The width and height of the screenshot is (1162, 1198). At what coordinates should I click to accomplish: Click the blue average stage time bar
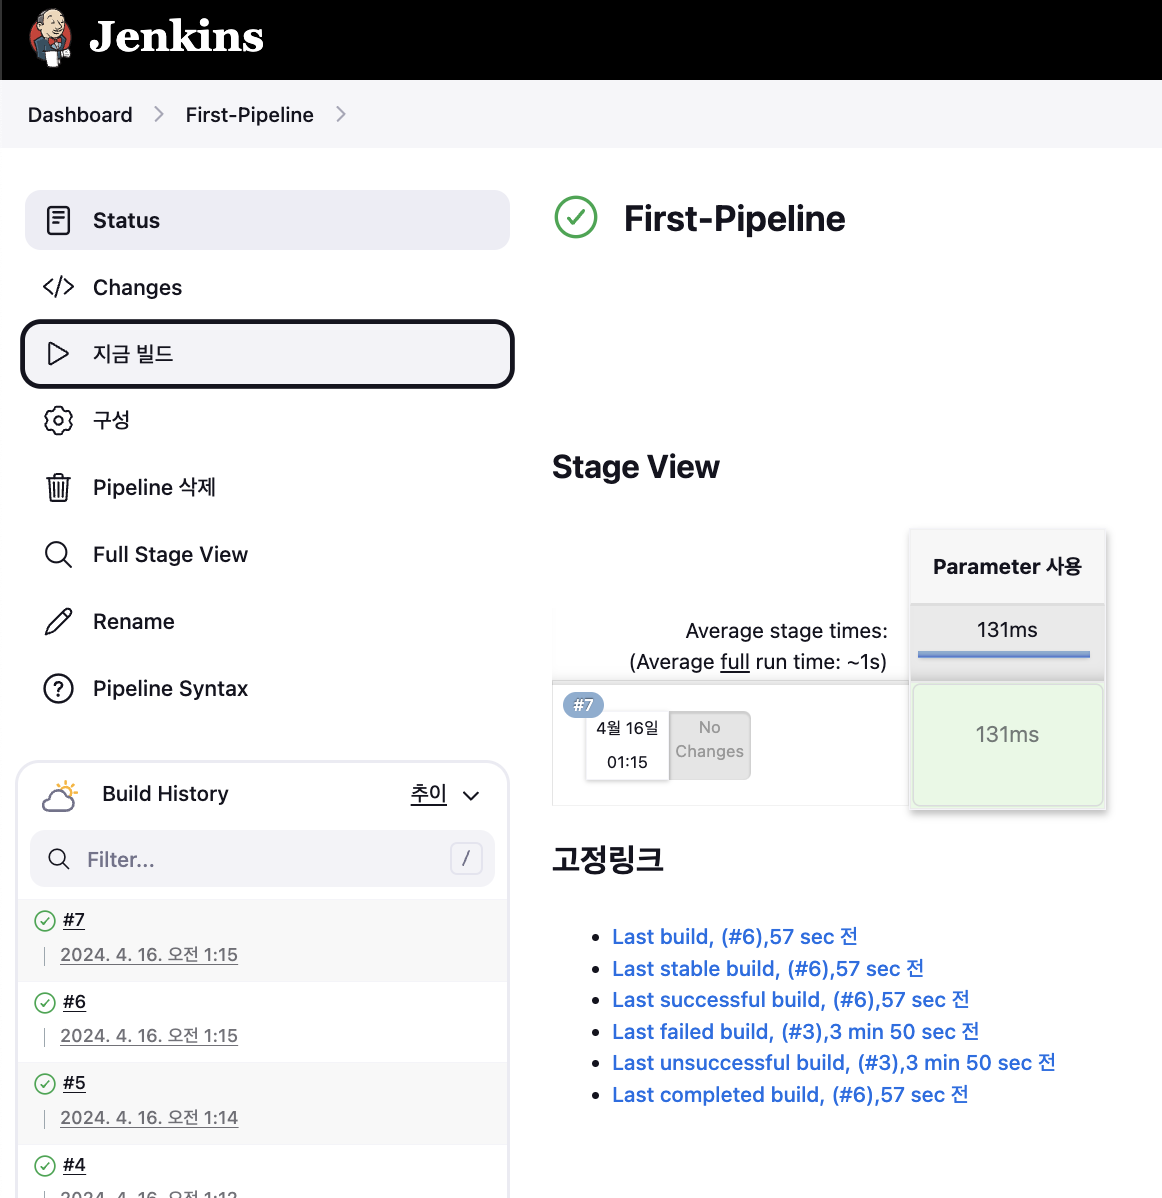[x=1004, y=655]
